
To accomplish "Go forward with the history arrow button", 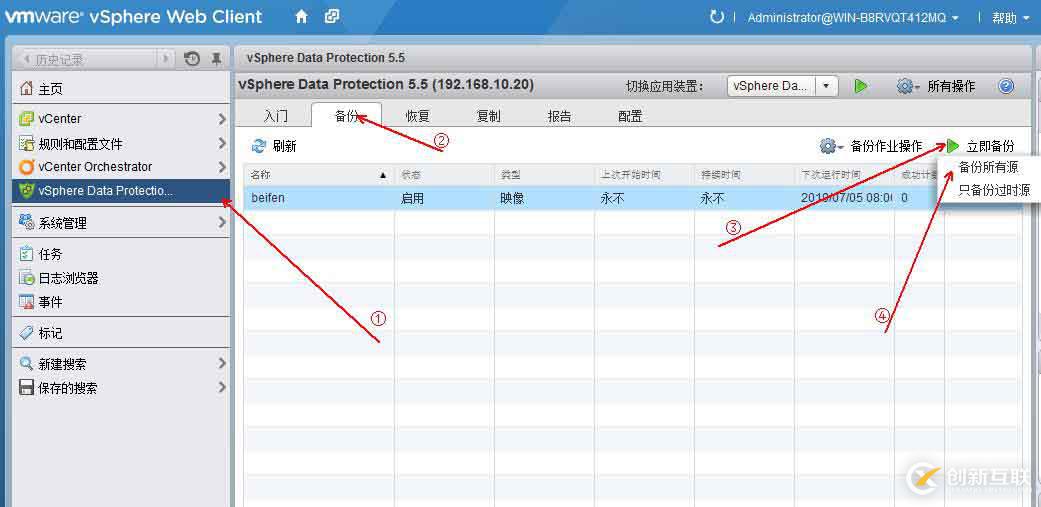I will point(166,60).
